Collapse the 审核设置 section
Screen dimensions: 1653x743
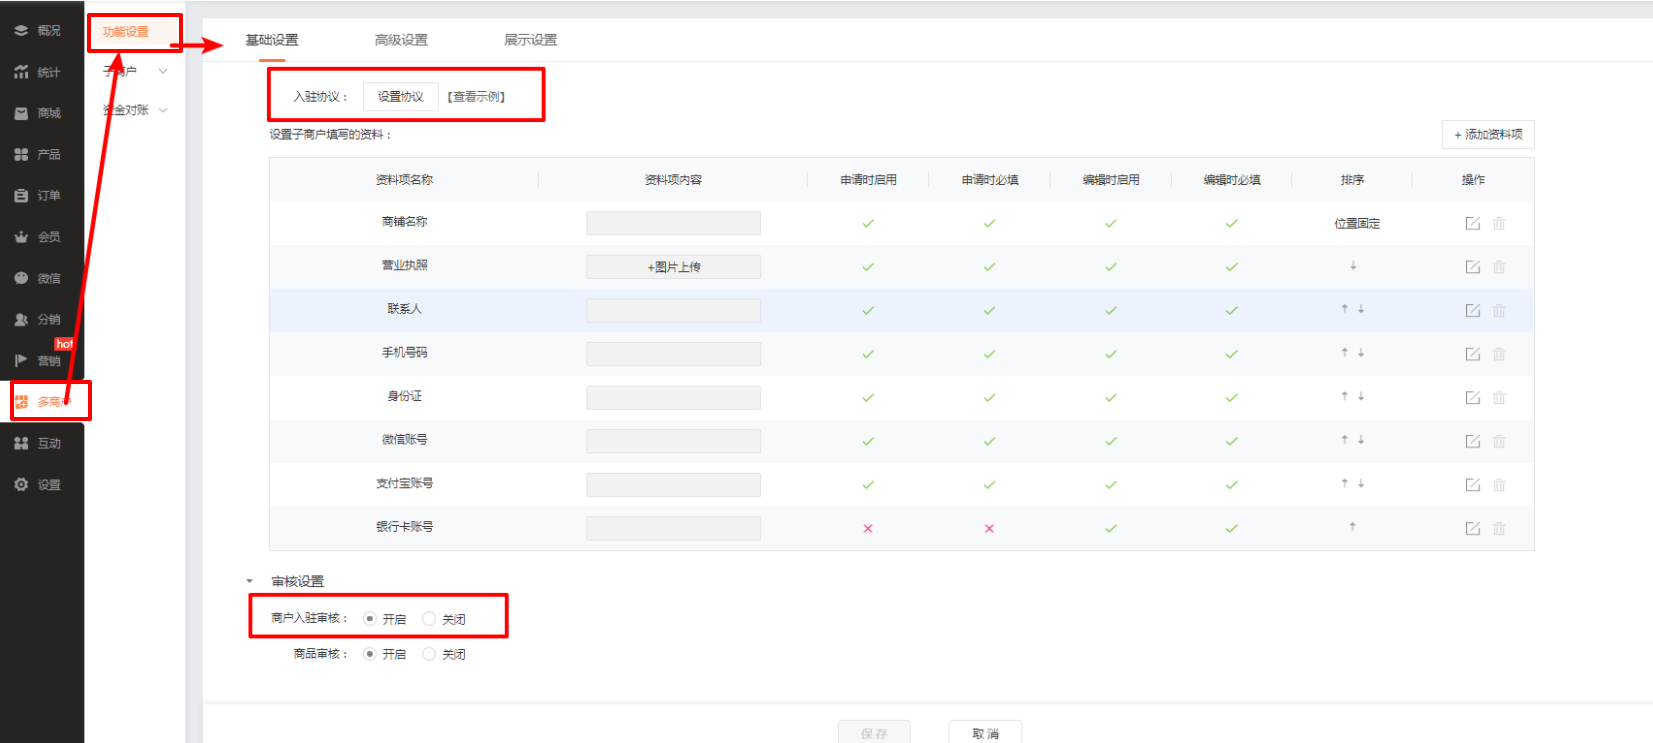click(250, 581)
